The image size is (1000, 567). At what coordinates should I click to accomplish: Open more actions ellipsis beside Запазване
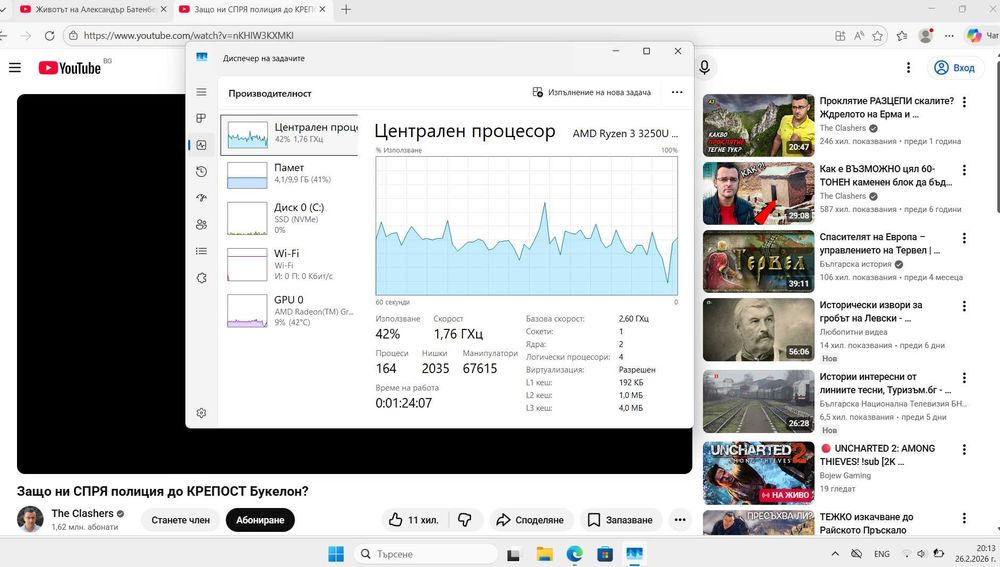click(680, 520)
